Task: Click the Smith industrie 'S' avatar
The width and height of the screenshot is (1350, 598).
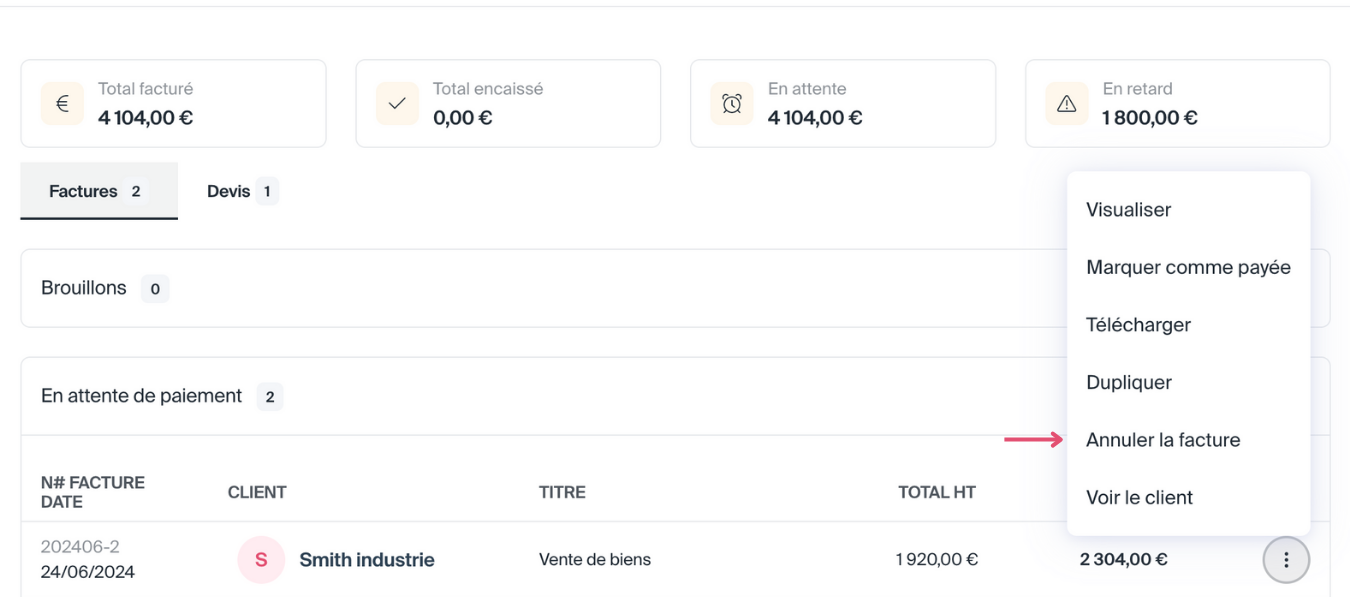Action: pos(261,560)
